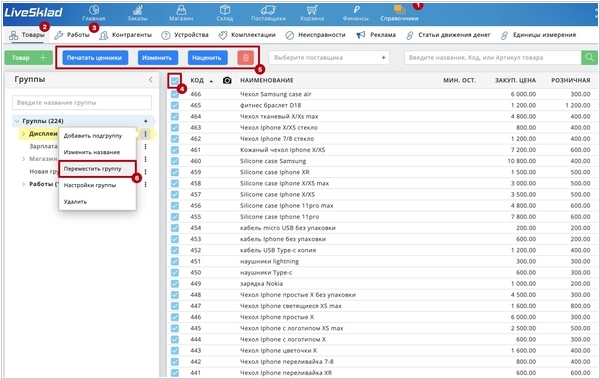Open the Главная section icon
Screen dimensions: 600x379
tap(94, 10)
